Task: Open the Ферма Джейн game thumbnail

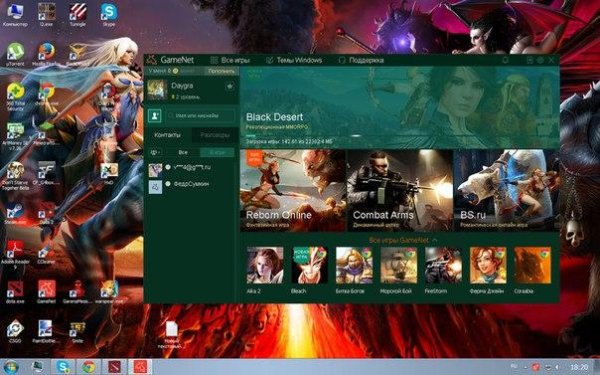Action: point(488,265)
